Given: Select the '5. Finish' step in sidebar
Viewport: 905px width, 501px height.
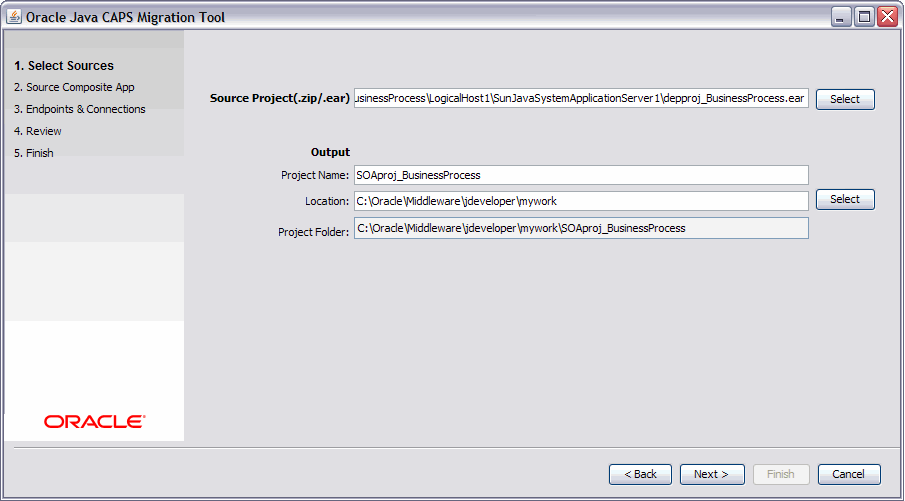Looking at the screenshot, I should (33, 153).
